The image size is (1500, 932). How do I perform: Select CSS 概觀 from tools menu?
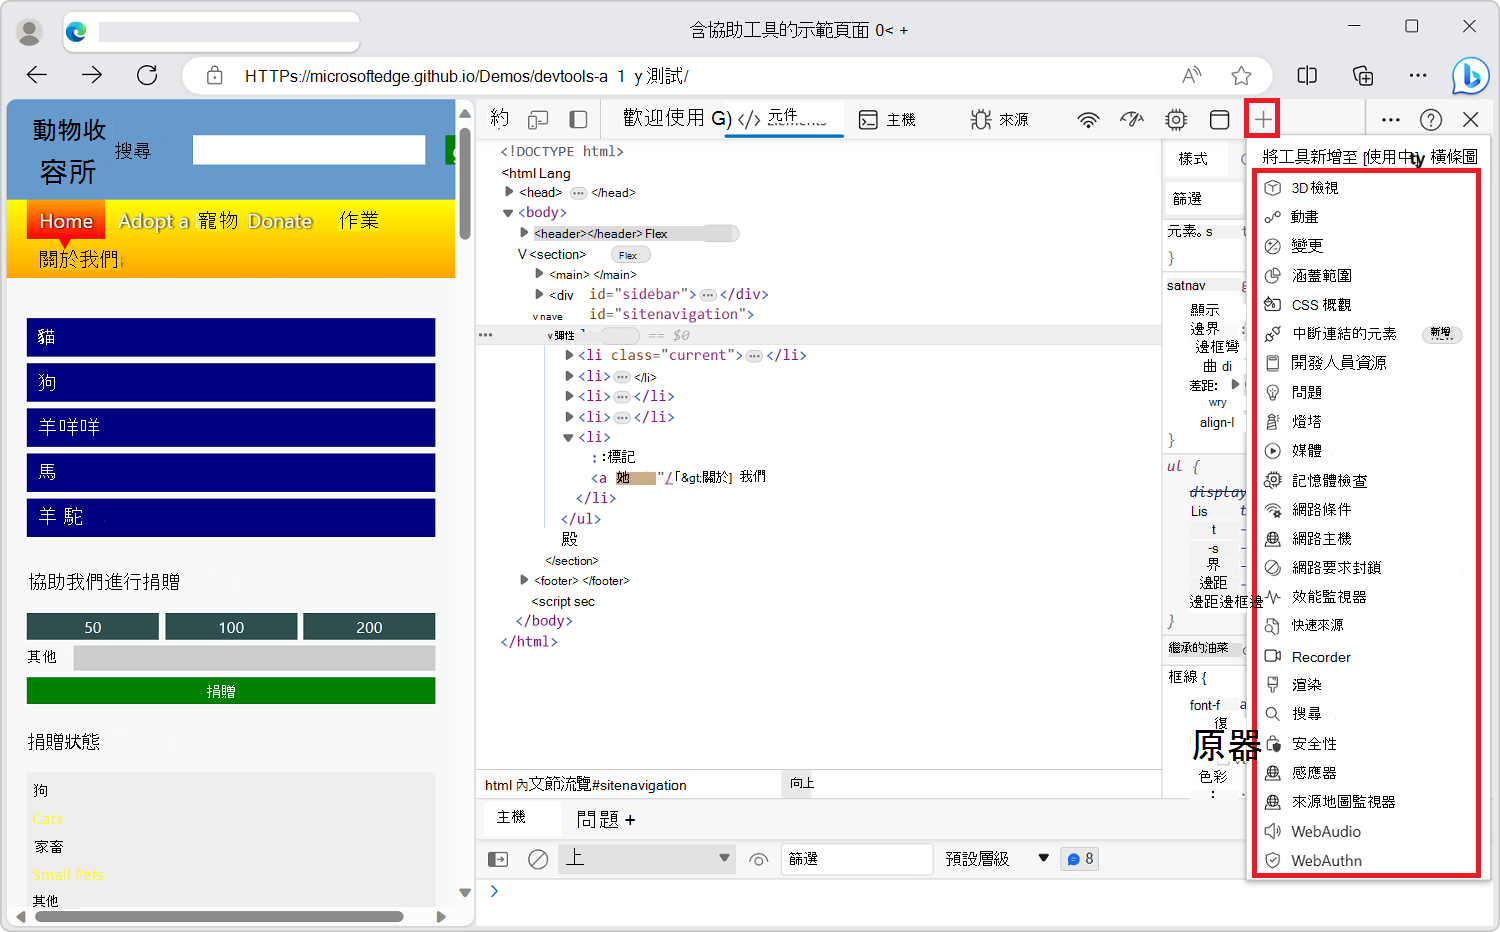coord(1366,304)
